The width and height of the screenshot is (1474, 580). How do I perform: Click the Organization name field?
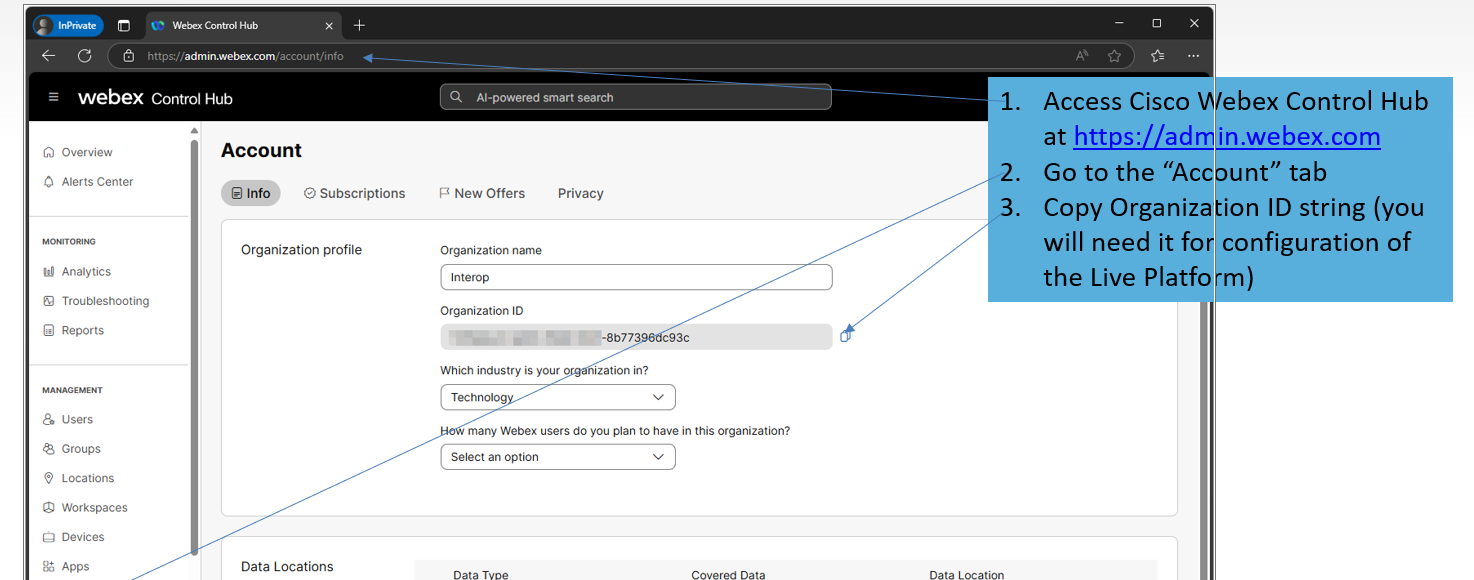coord(636,277)
